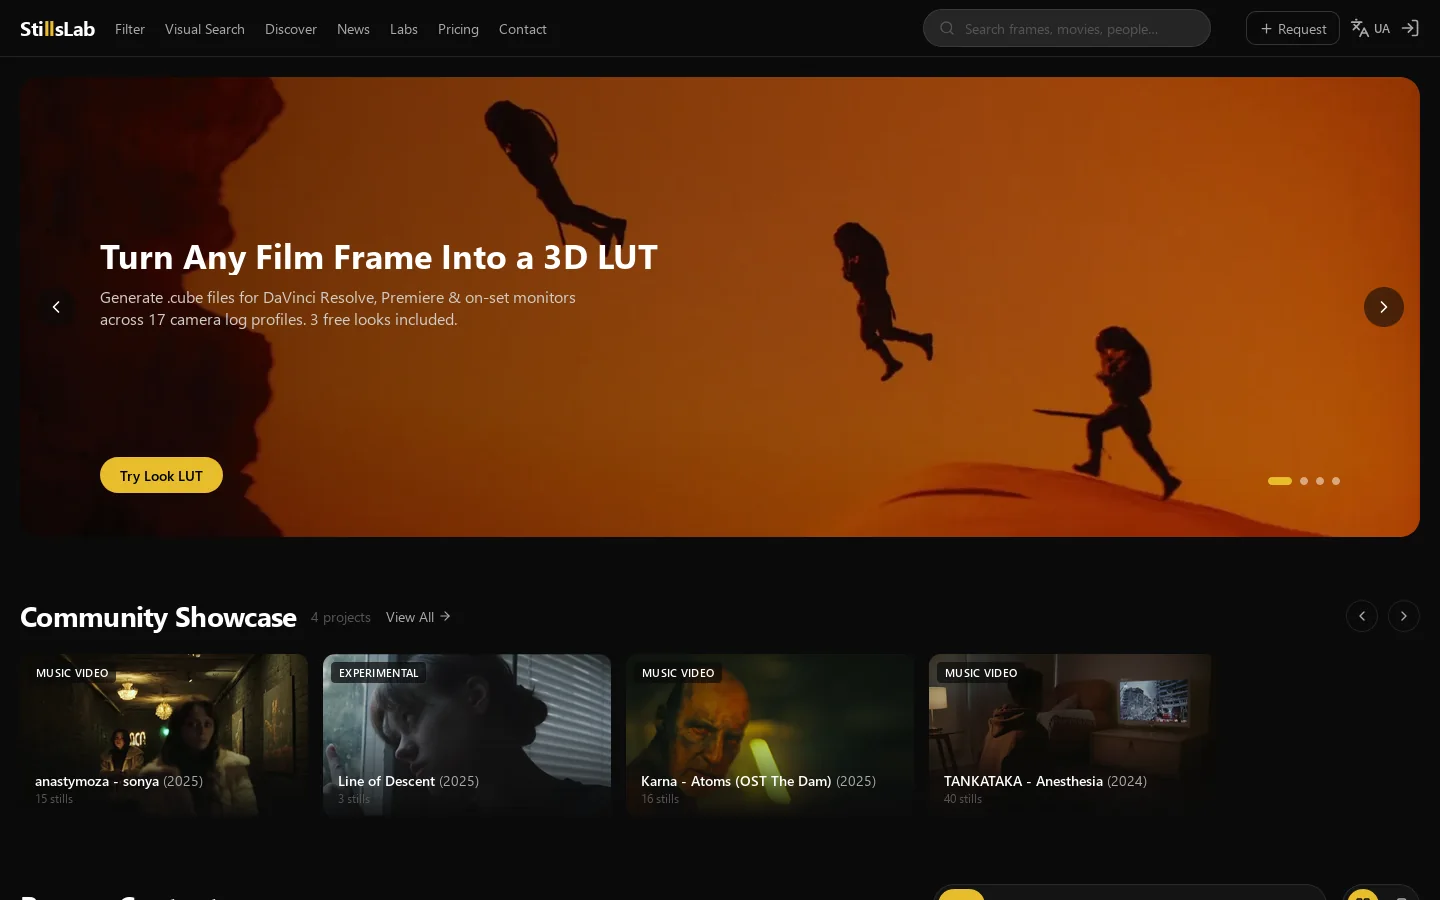Open the Karna - Atoms project card
Viewport: 1440px width, 900px height.
tap(770, 735)
